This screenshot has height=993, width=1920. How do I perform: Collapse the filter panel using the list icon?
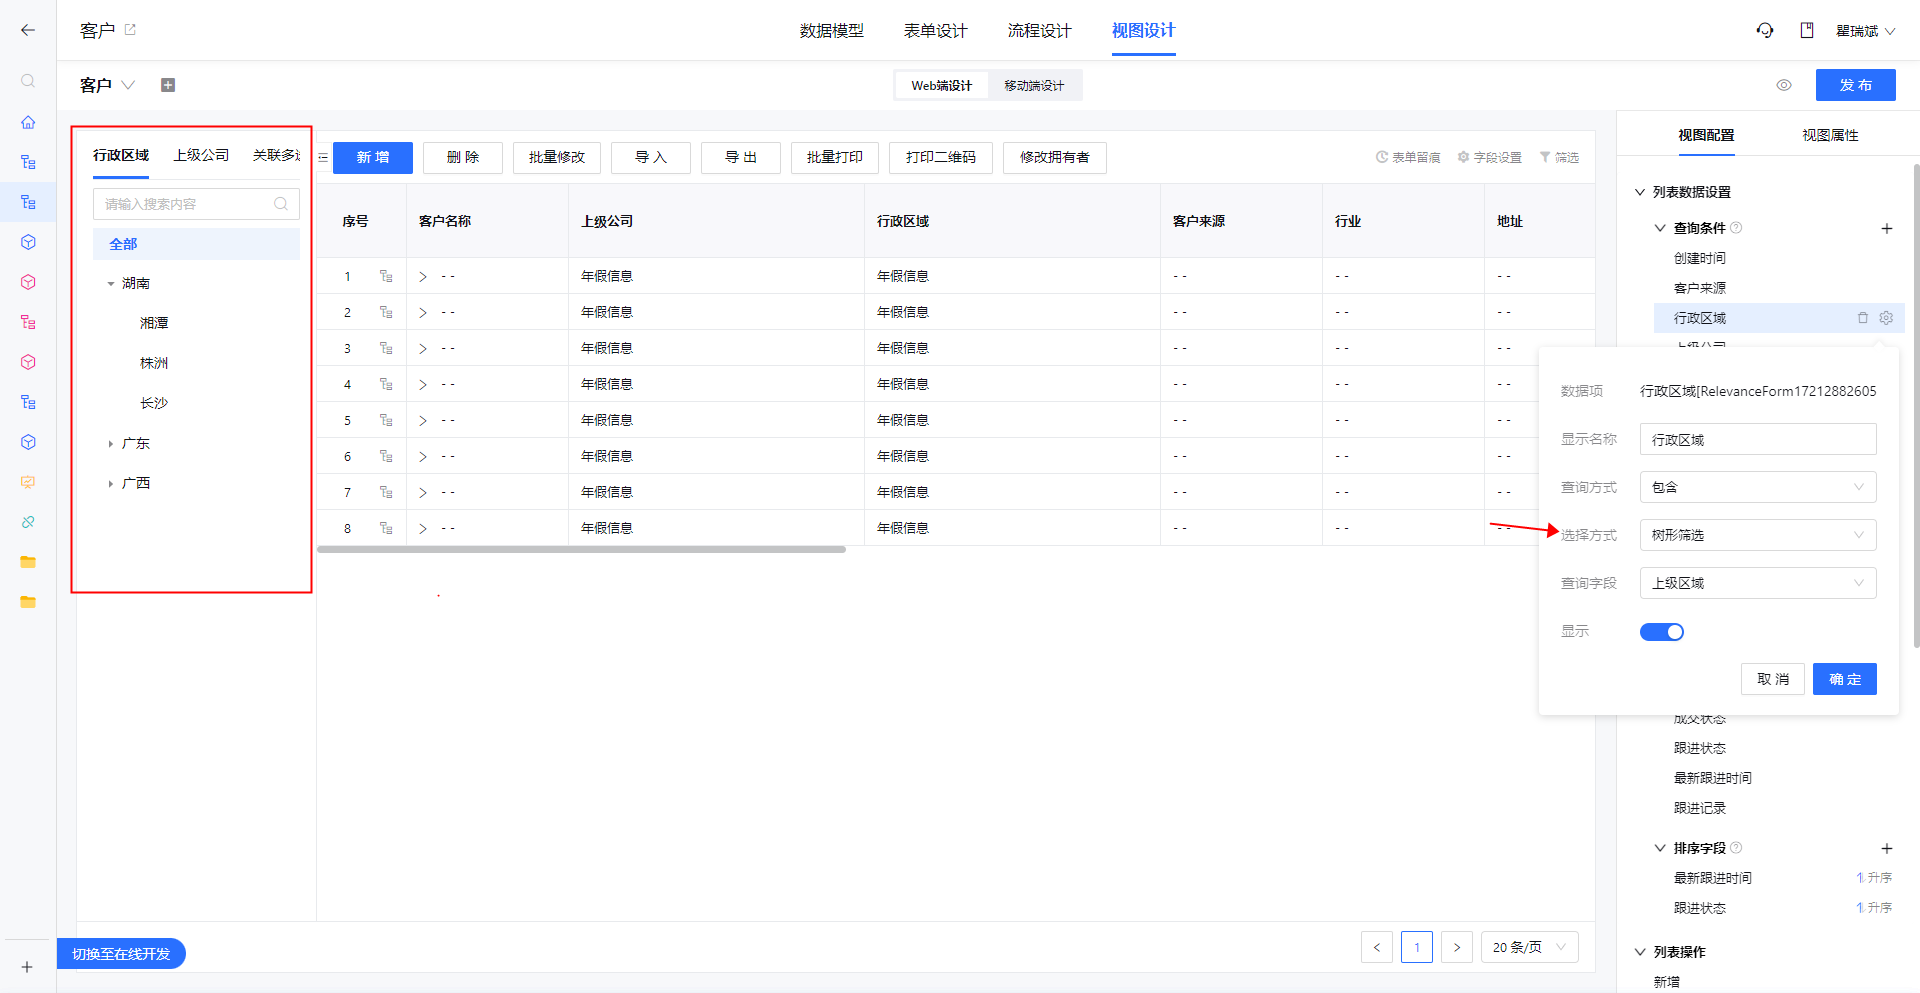323,158
